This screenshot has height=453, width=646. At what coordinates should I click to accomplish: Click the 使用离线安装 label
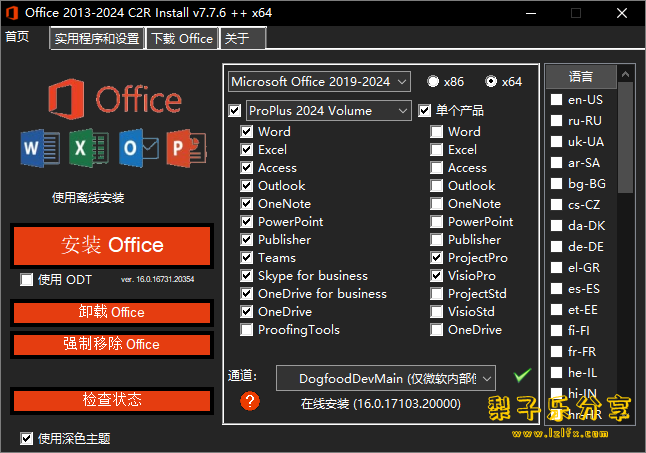(88, 198)
